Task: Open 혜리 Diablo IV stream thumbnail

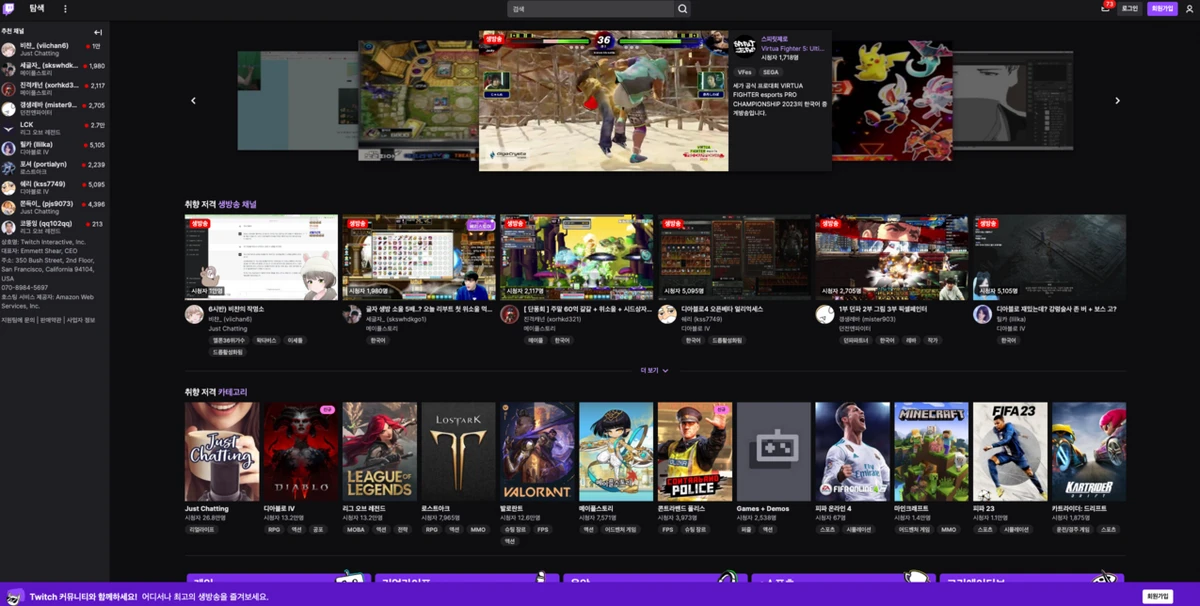Action: click(734, 257)
